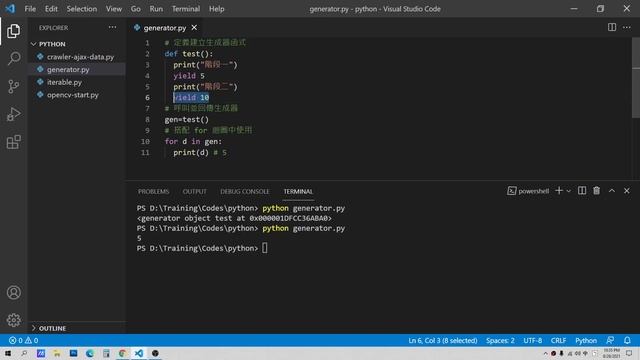Open generator.py in explorer
640x360 pixels.
(x=68, y=69)
